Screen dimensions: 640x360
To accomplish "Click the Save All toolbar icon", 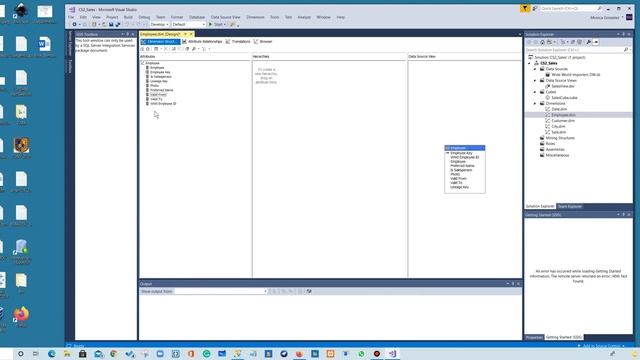I will click(x=118, y=24).
